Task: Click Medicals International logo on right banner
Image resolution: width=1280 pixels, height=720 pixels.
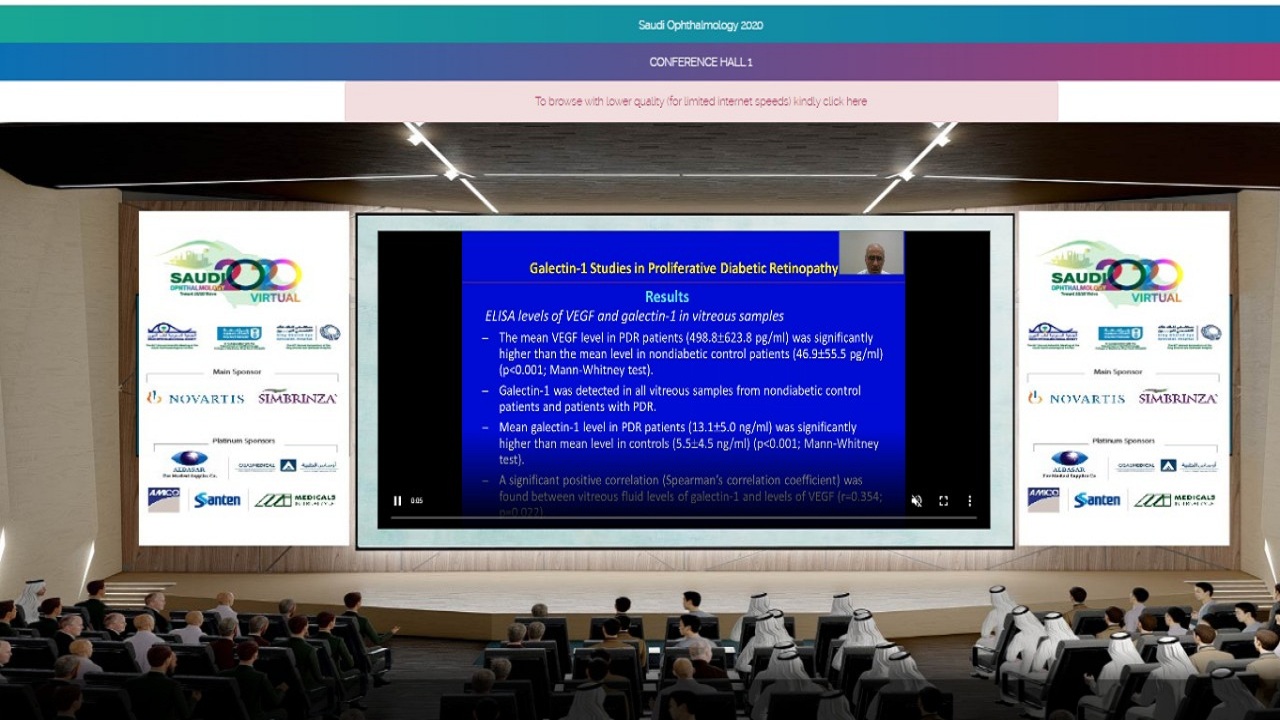Action: coord(1174,499)
